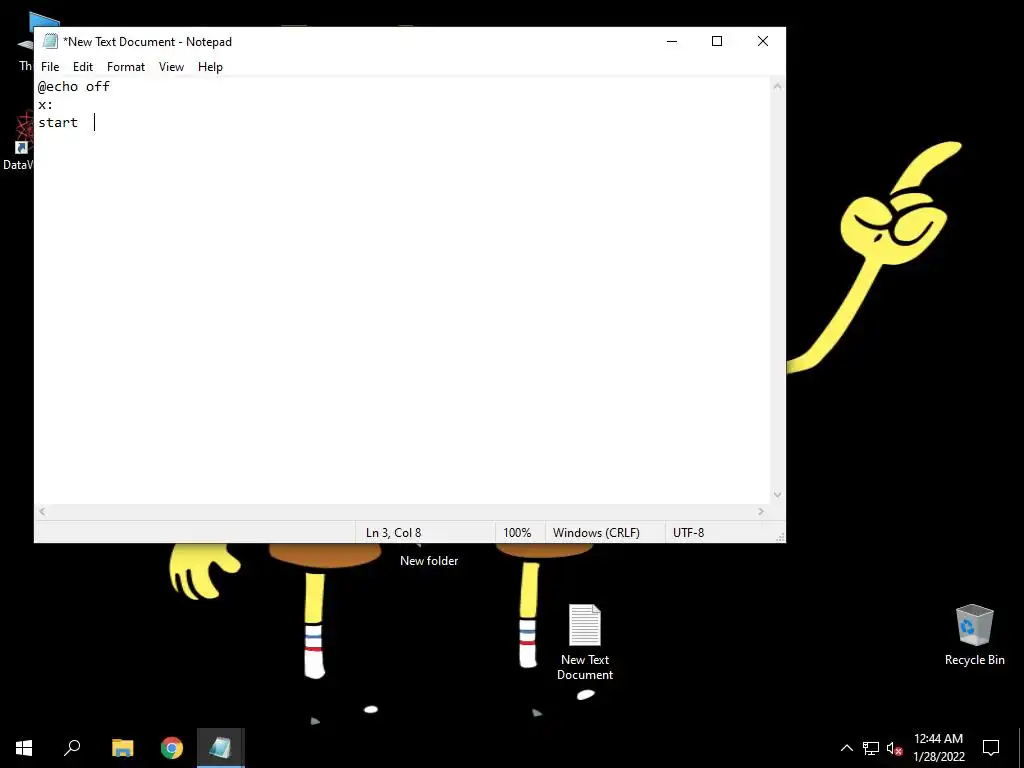Open the View menu

click(171, 67)
